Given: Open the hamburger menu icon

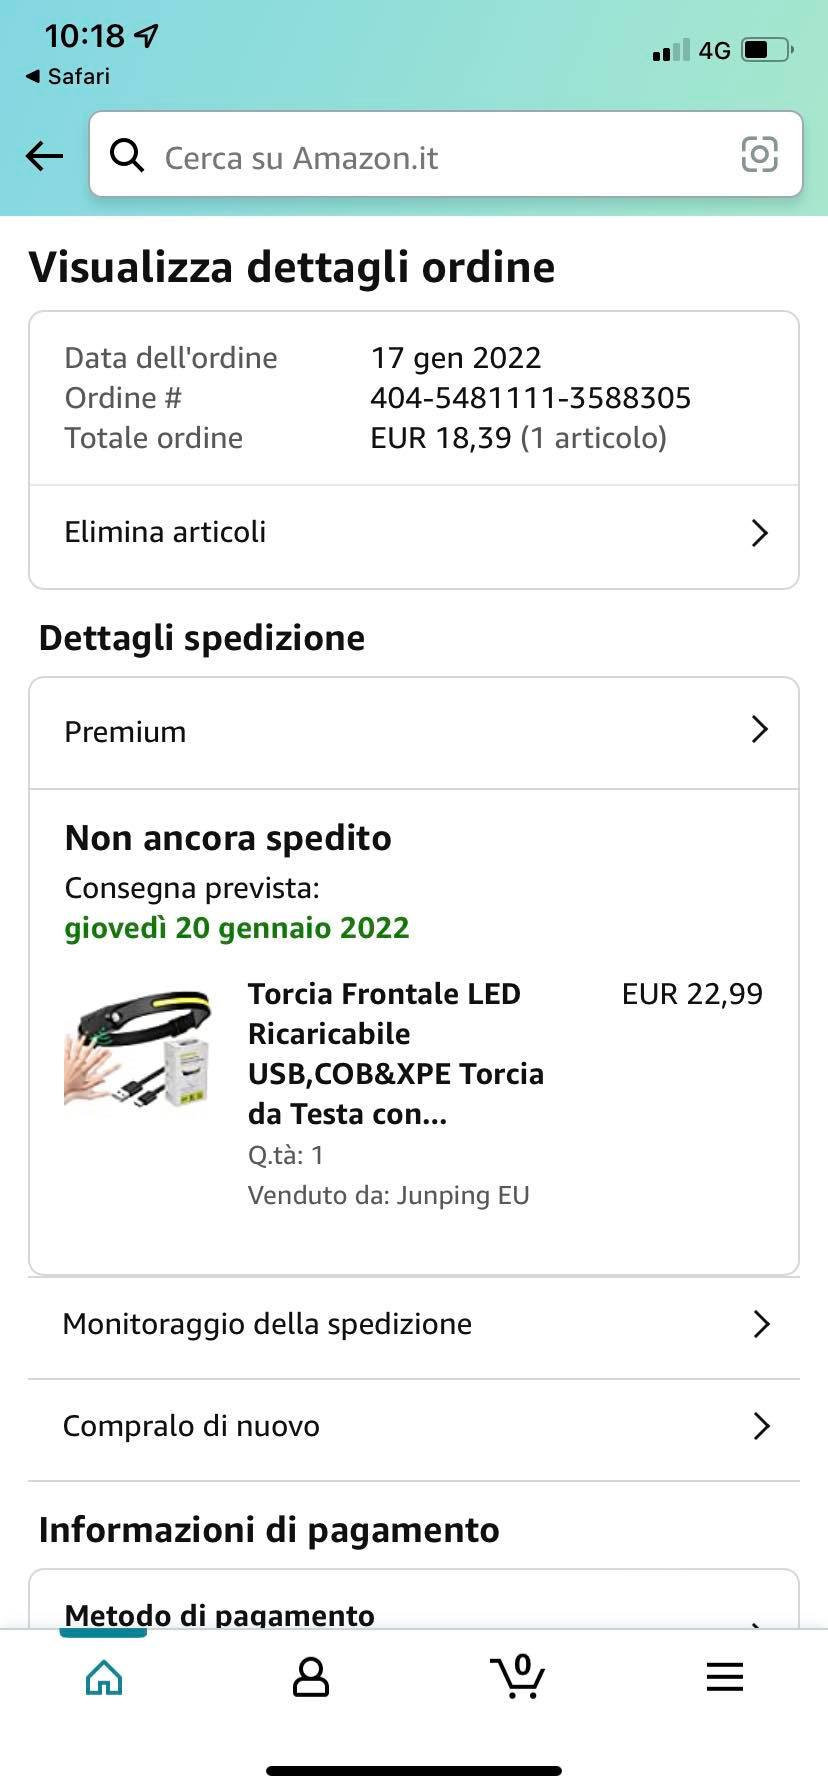Looking at the screenshot, I should coord(724,1677).
